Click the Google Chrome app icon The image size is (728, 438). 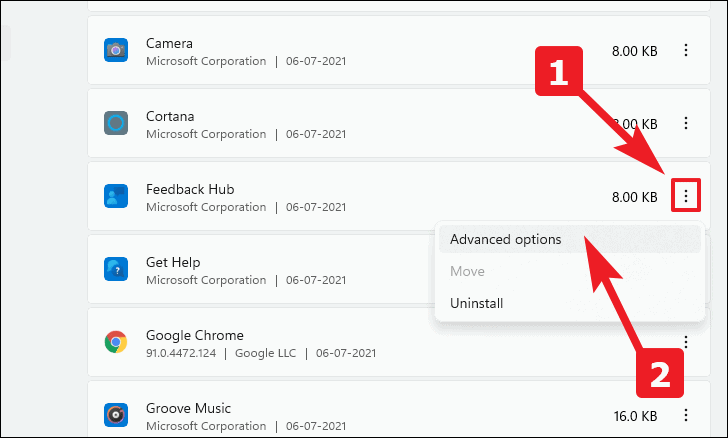point(116,342)
